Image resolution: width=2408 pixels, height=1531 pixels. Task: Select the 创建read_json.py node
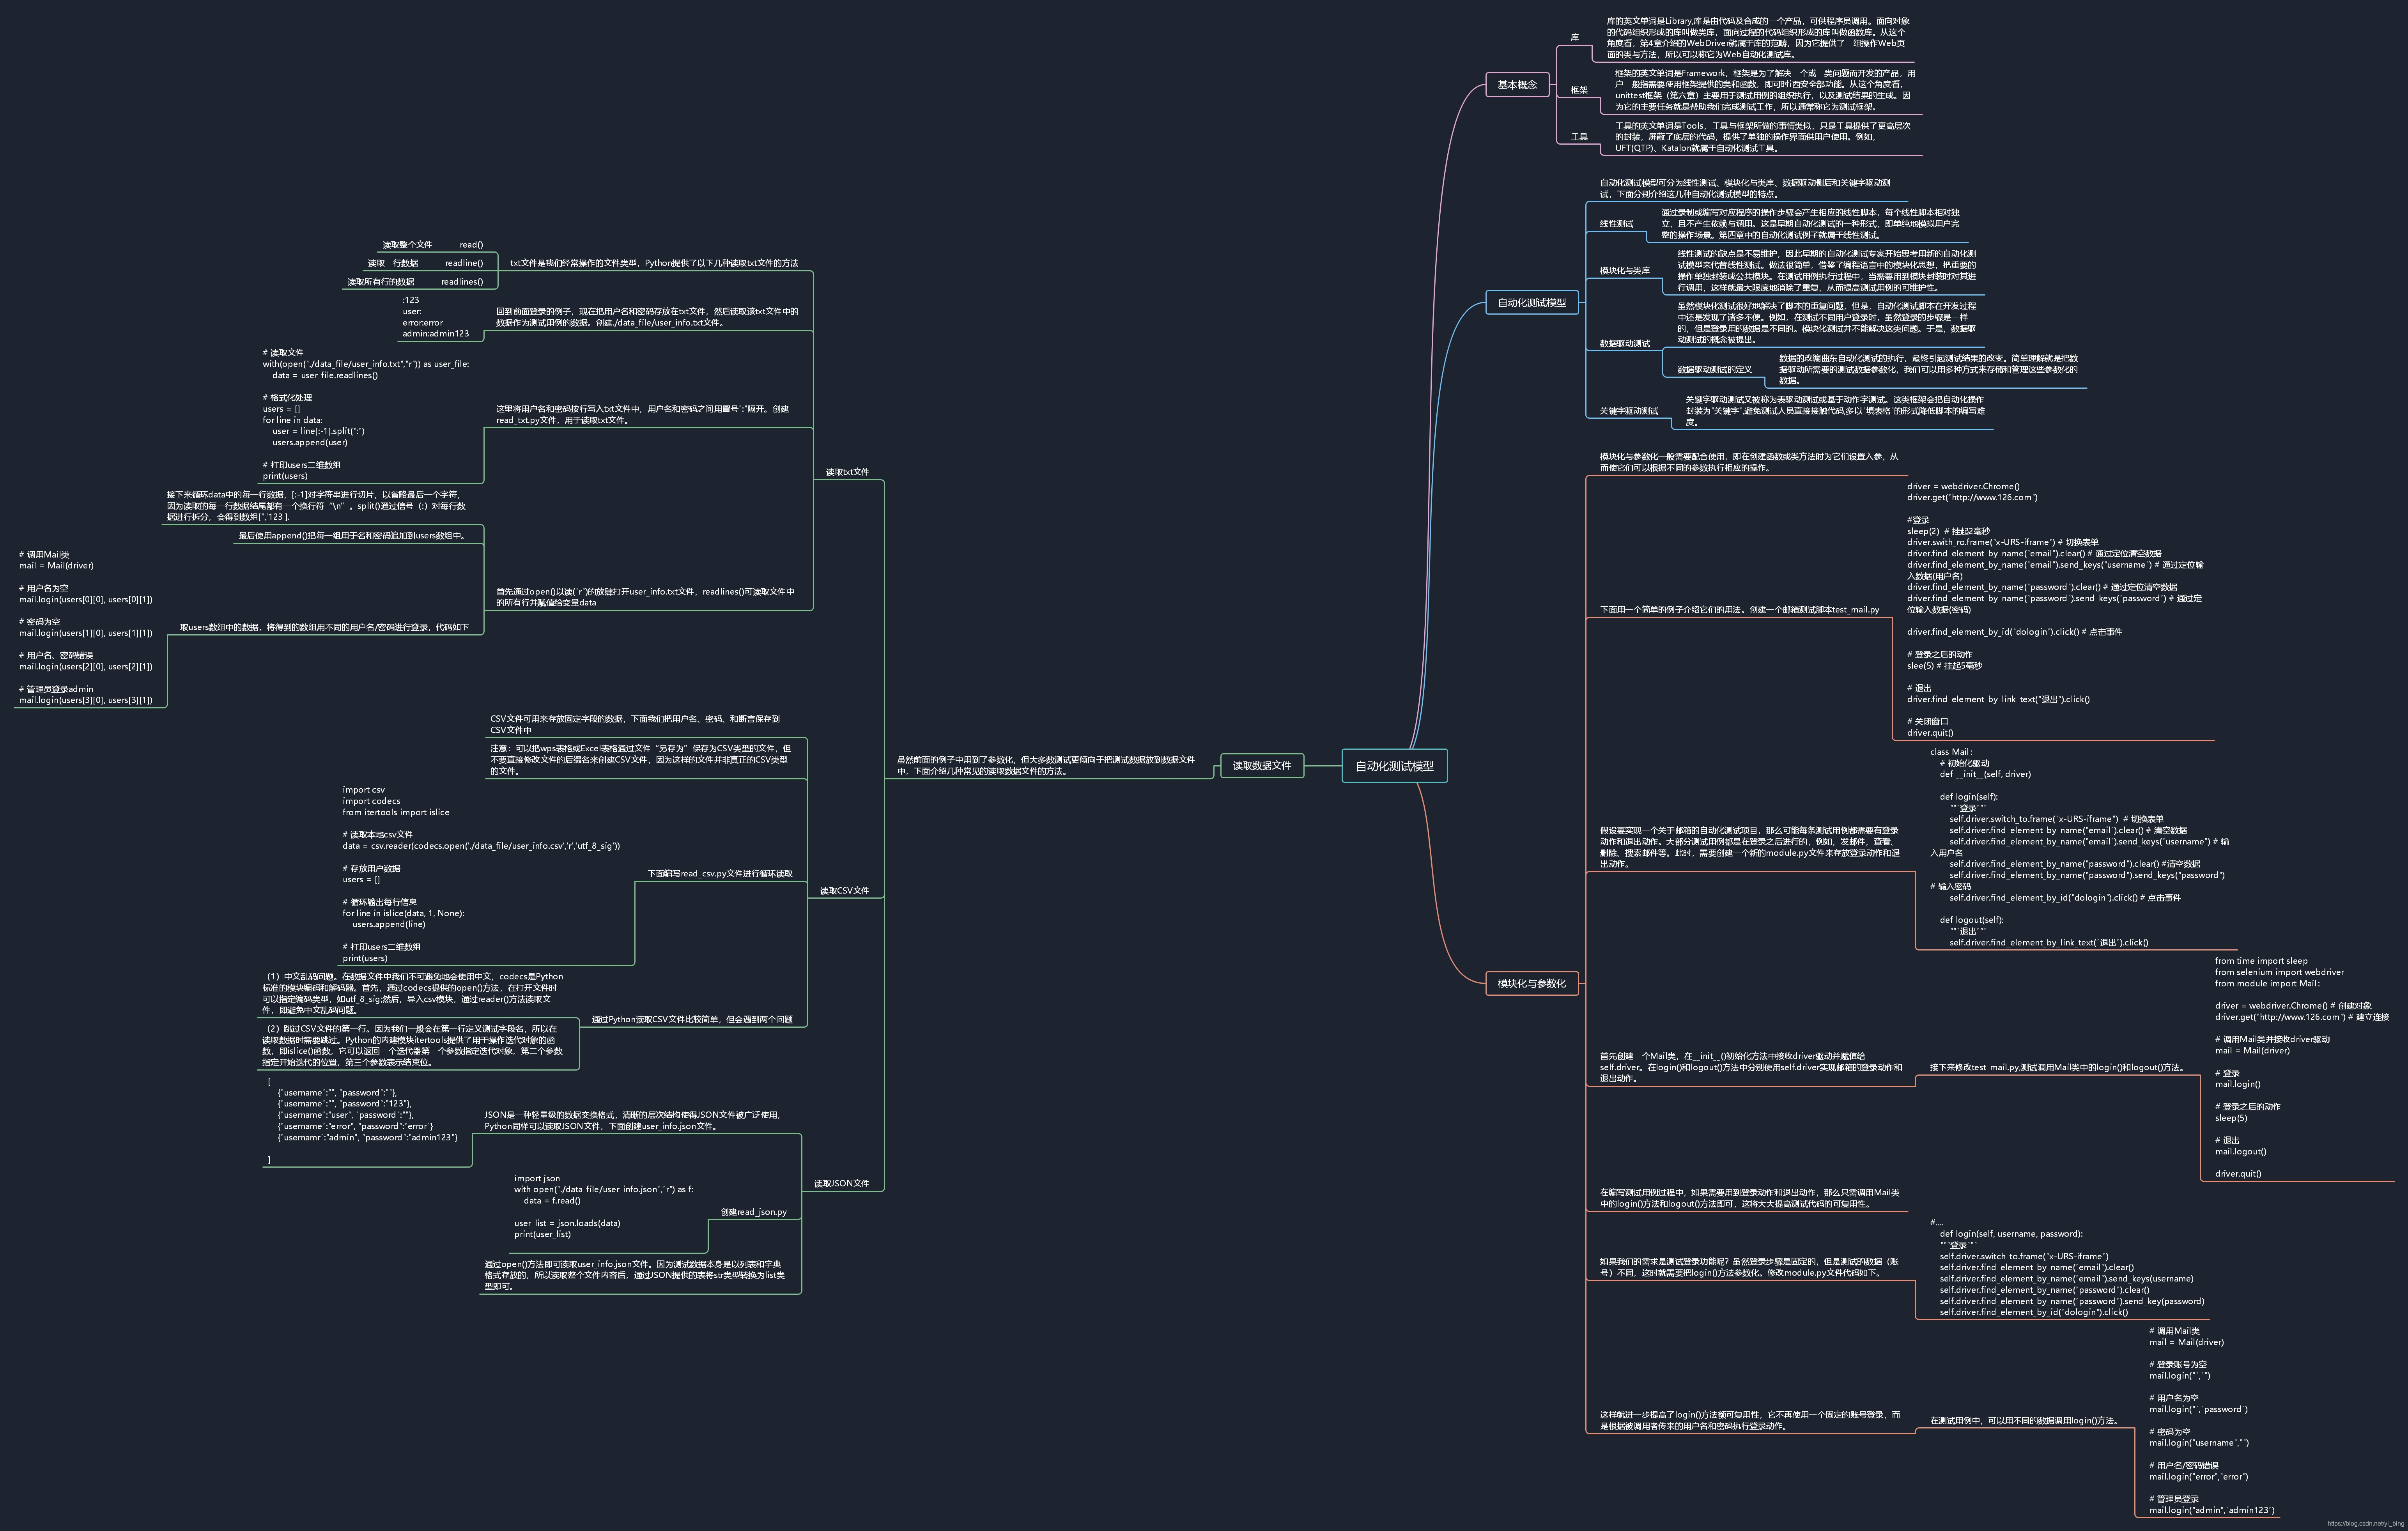(x=753, y=1212)
